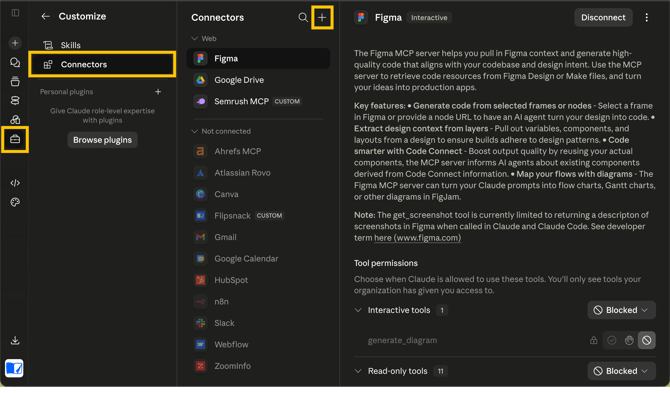Select Semrush MCP connector
This screenshot has height=393, width=670.
point(258,101)
